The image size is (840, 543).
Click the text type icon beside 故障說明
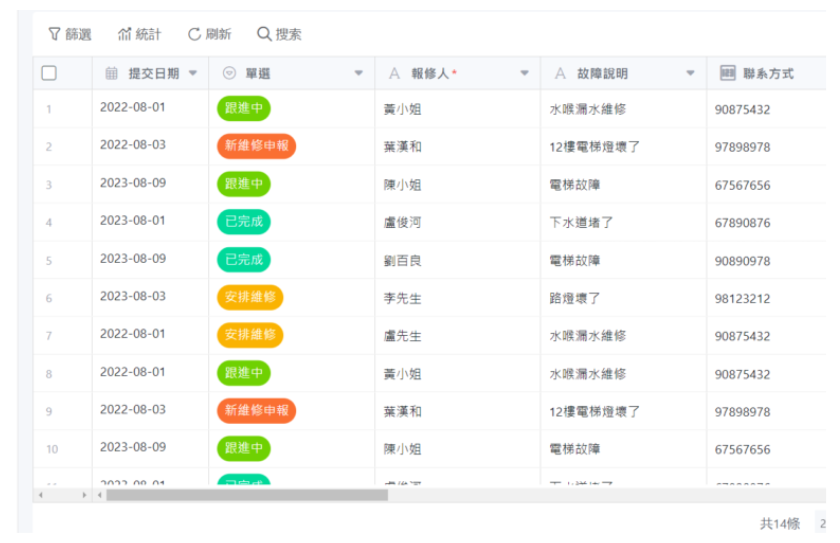pyautogui.click(x=560, y=73)
